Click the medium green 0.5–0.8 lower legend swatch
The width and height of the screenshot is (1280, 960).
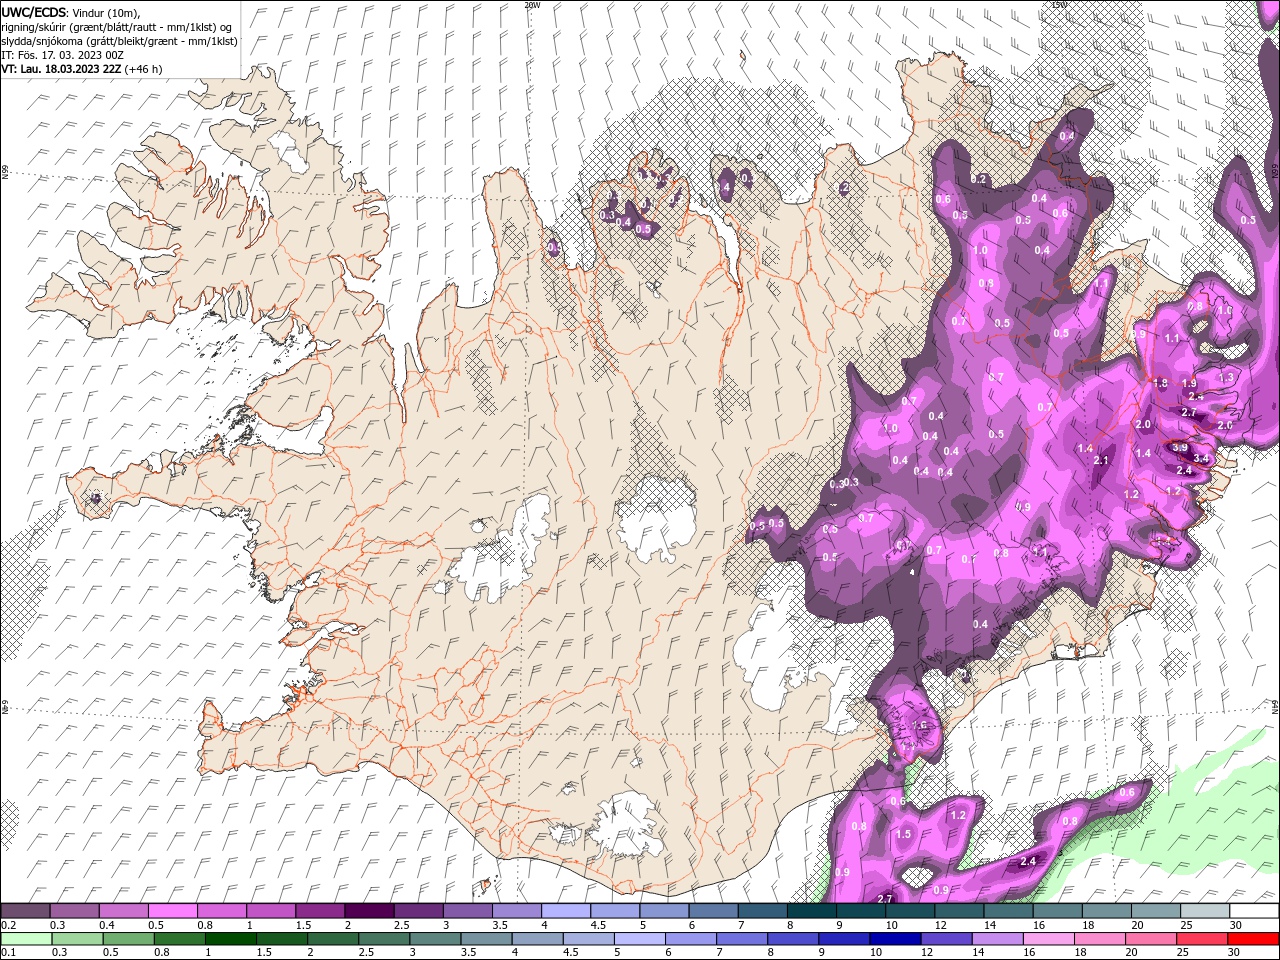click(x=128, y=939)
